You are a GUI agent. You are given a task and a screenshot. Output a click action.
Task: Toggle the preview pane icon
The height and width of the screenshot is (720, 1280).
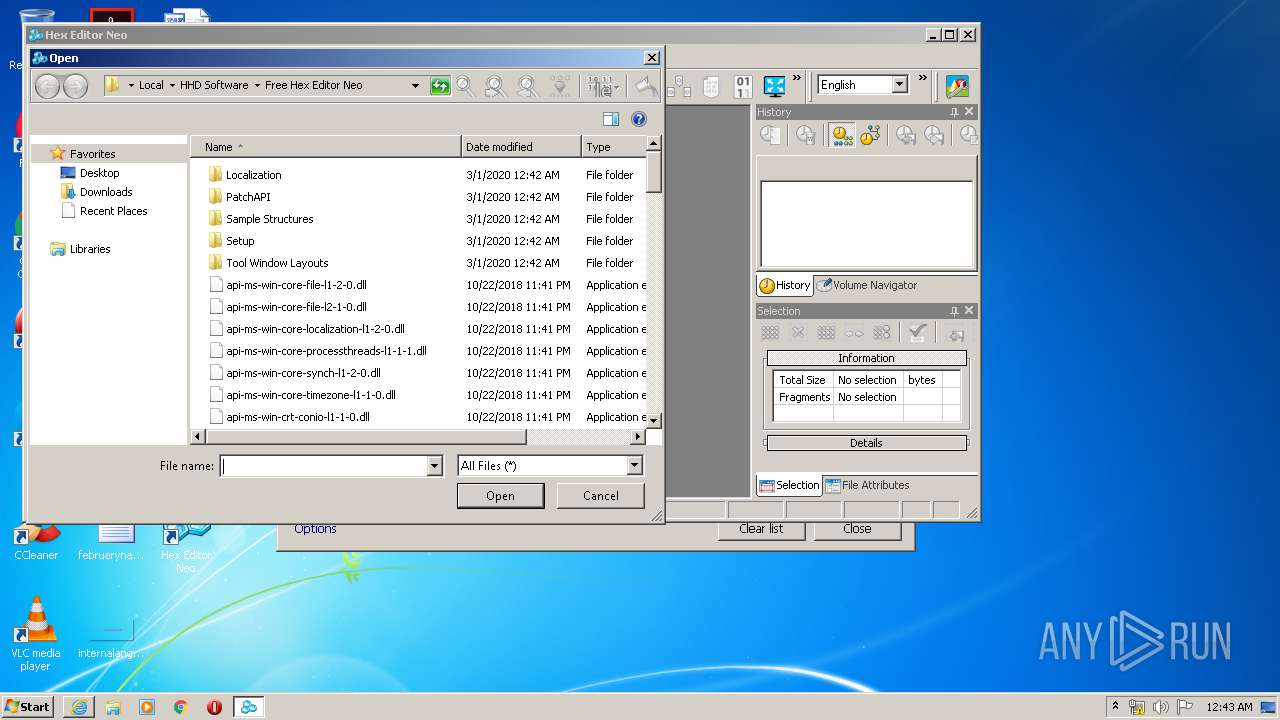click(x=611, y=119)
